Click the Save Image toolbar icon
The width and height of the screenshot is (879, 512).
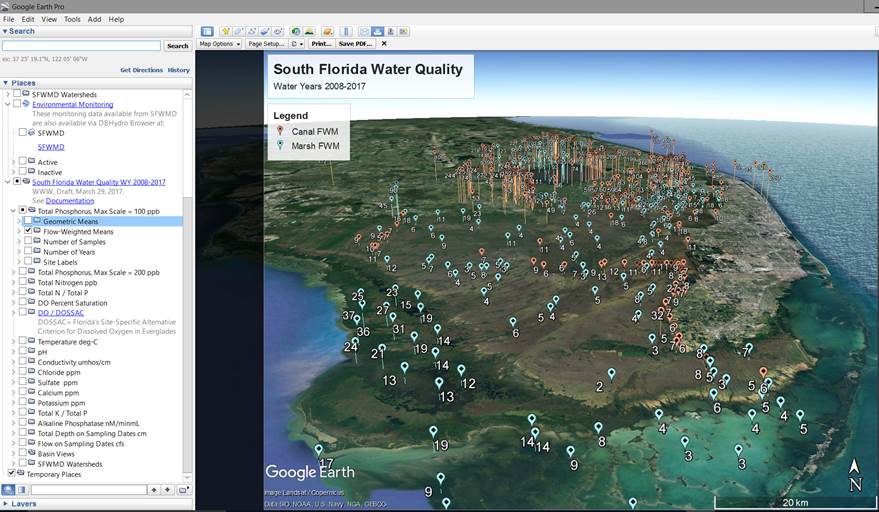391,31
